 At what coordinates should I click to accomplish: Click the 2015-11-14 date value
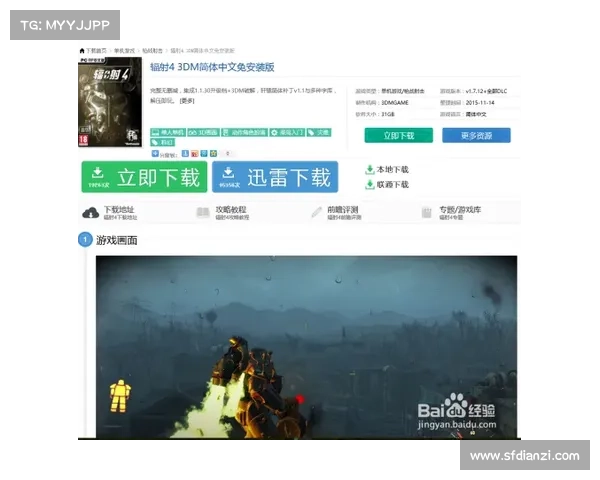[x=480, y=103]
